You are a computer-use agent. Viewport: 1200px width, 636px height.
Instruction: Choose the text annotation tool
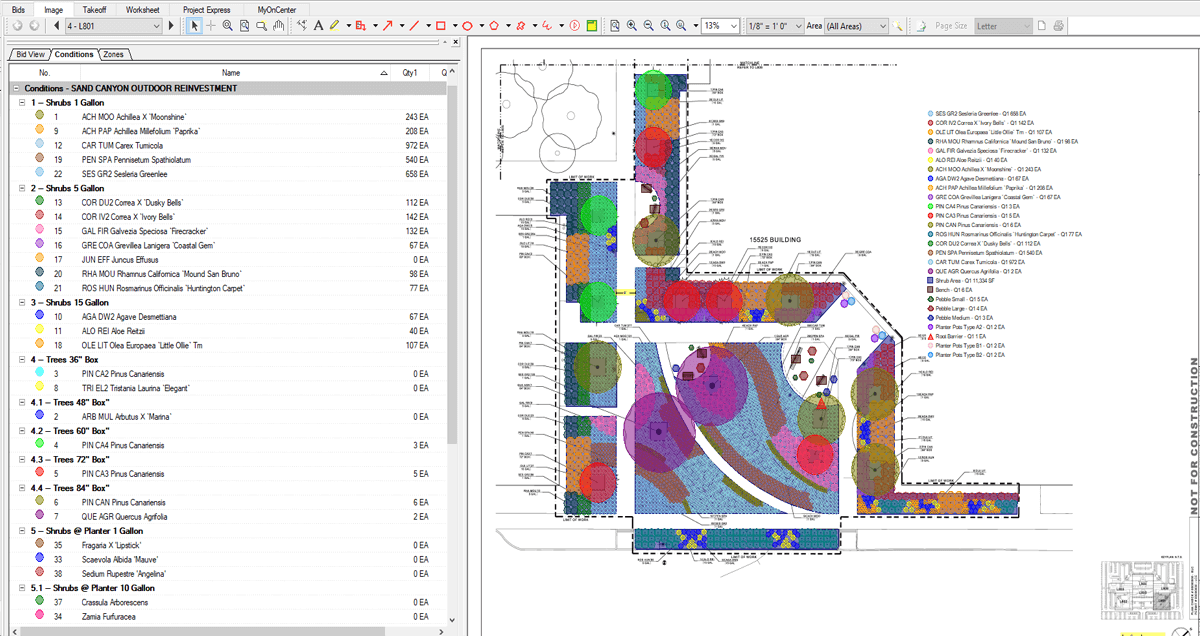coord(316,25)
